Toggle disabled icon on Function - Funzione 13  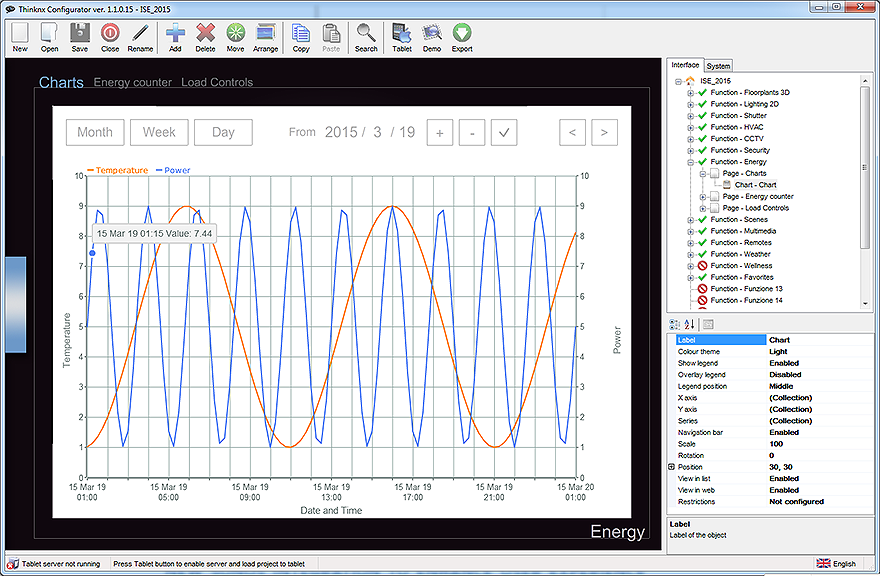point(702,289)
